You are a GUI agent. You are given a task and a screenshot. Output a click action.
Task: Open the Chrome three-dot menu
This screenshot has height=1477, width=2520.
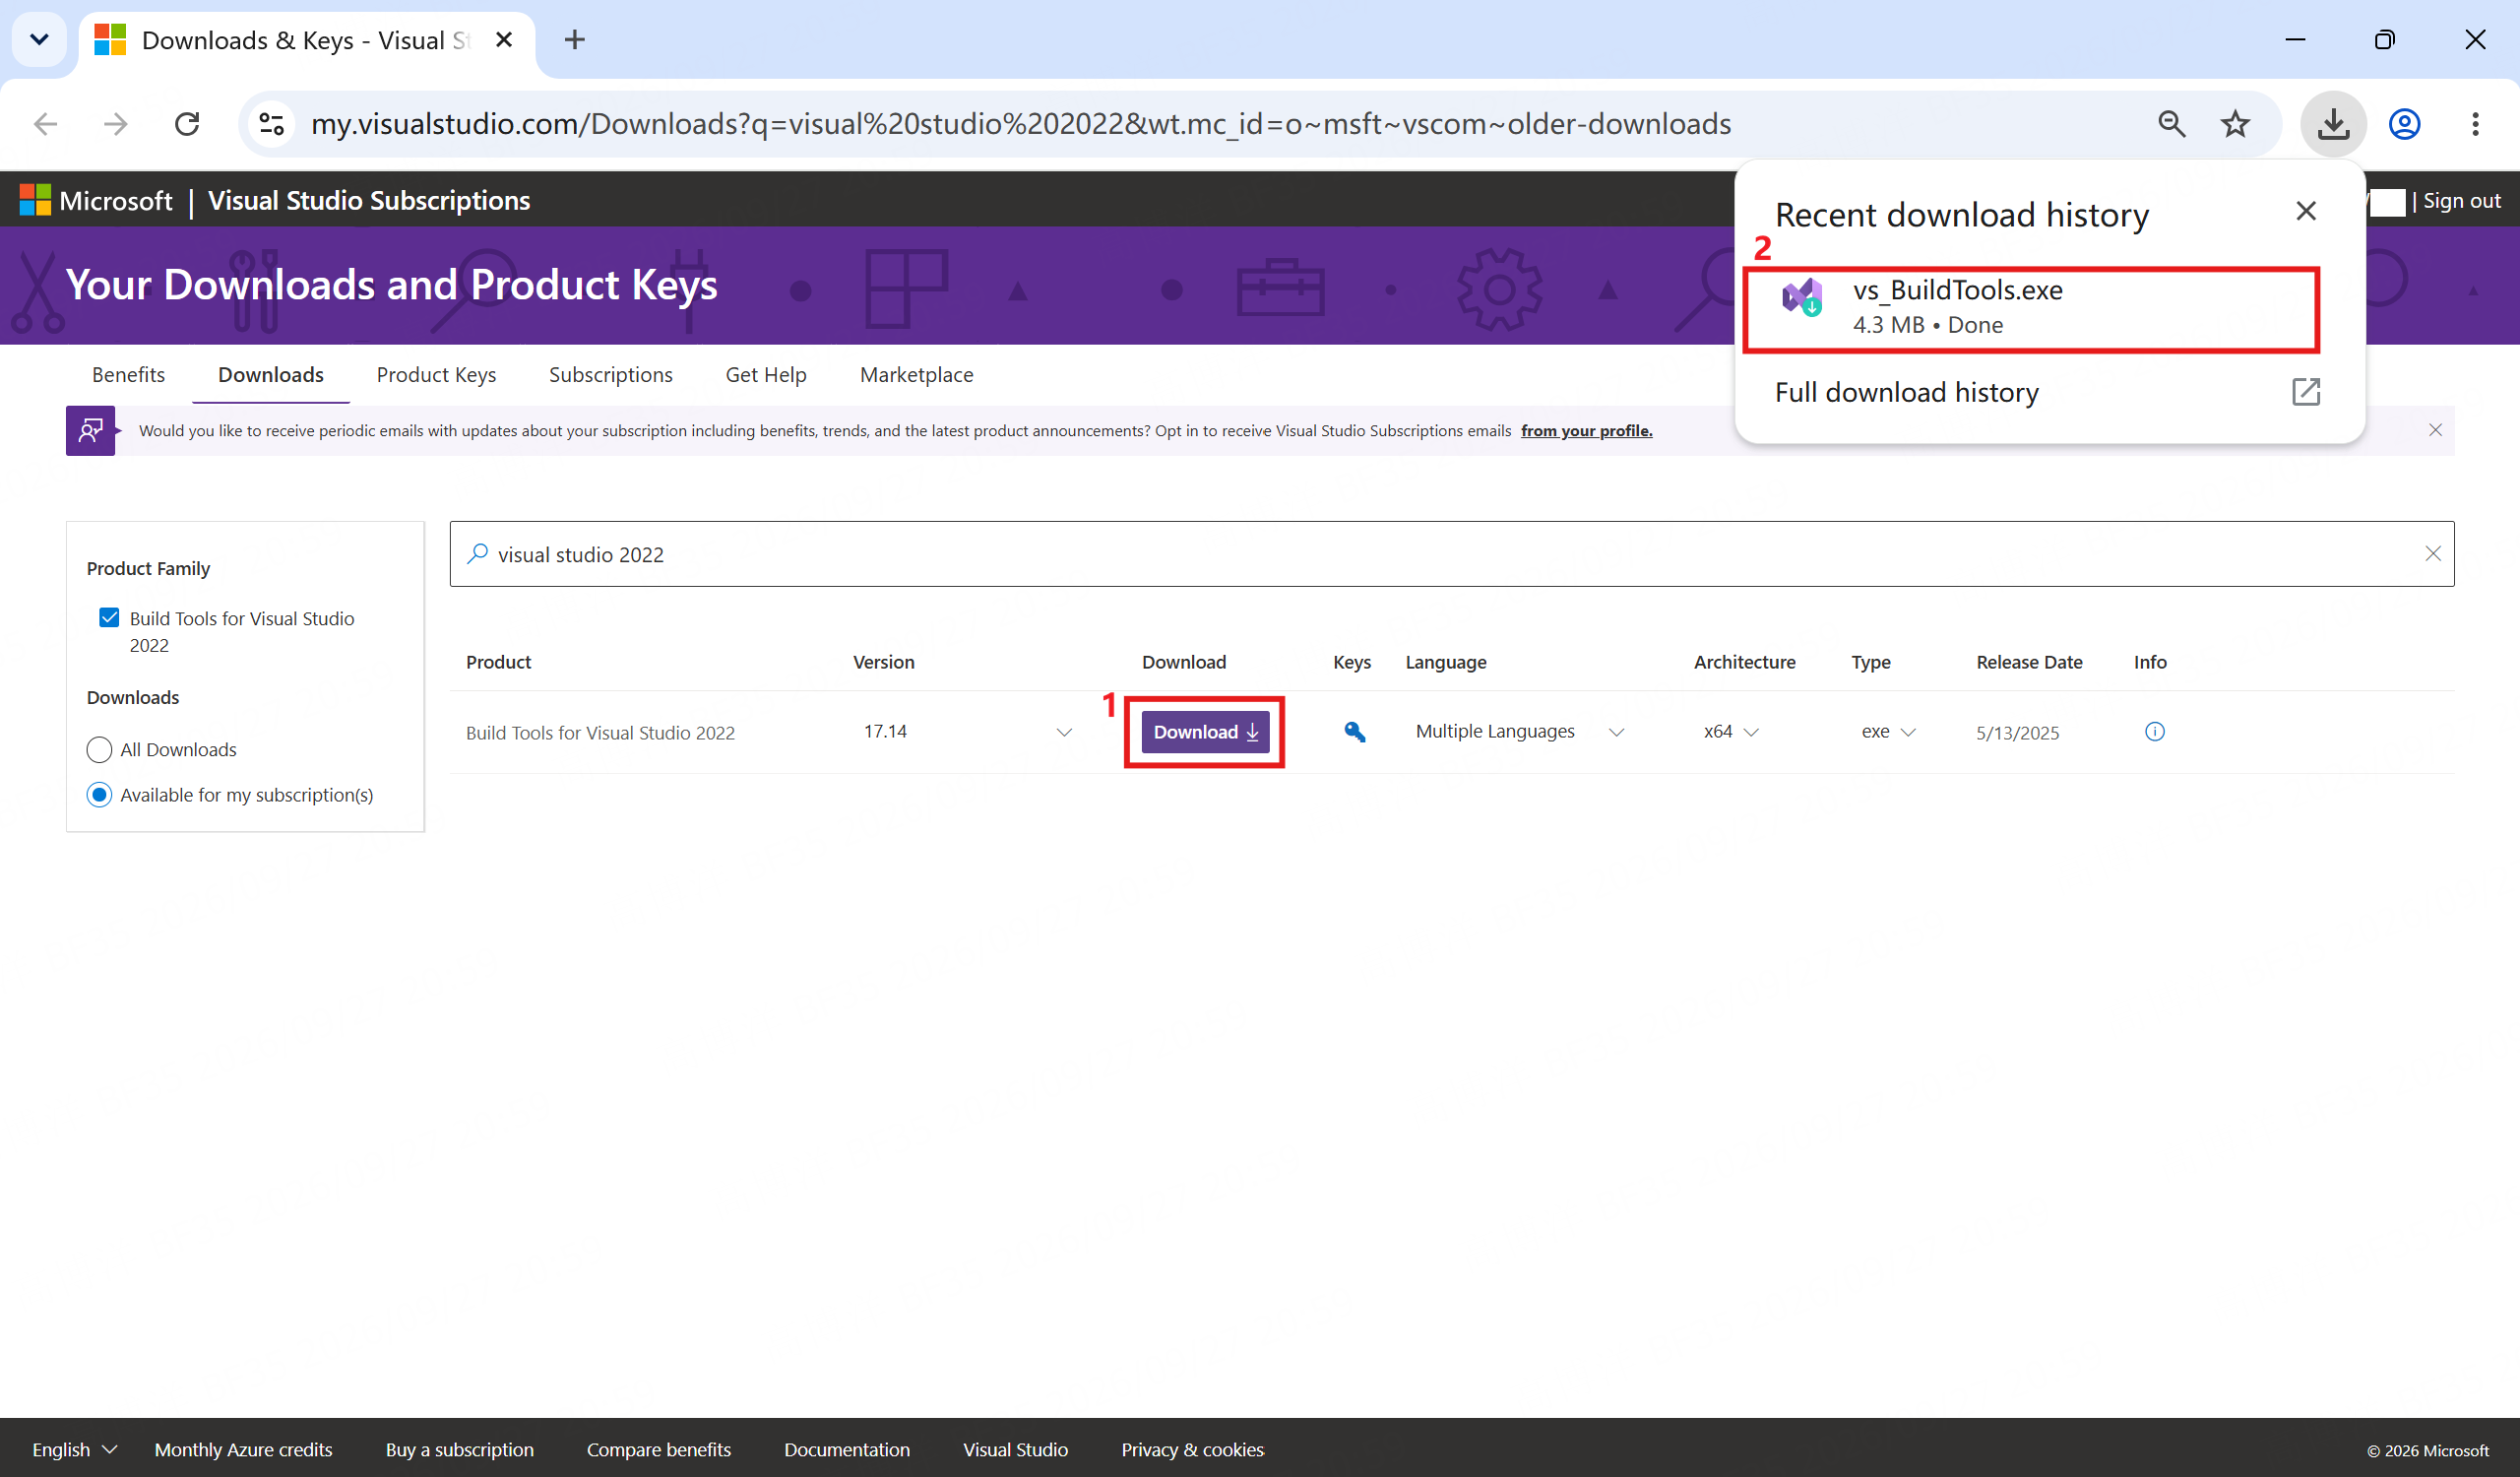[x=2475, y=124]
